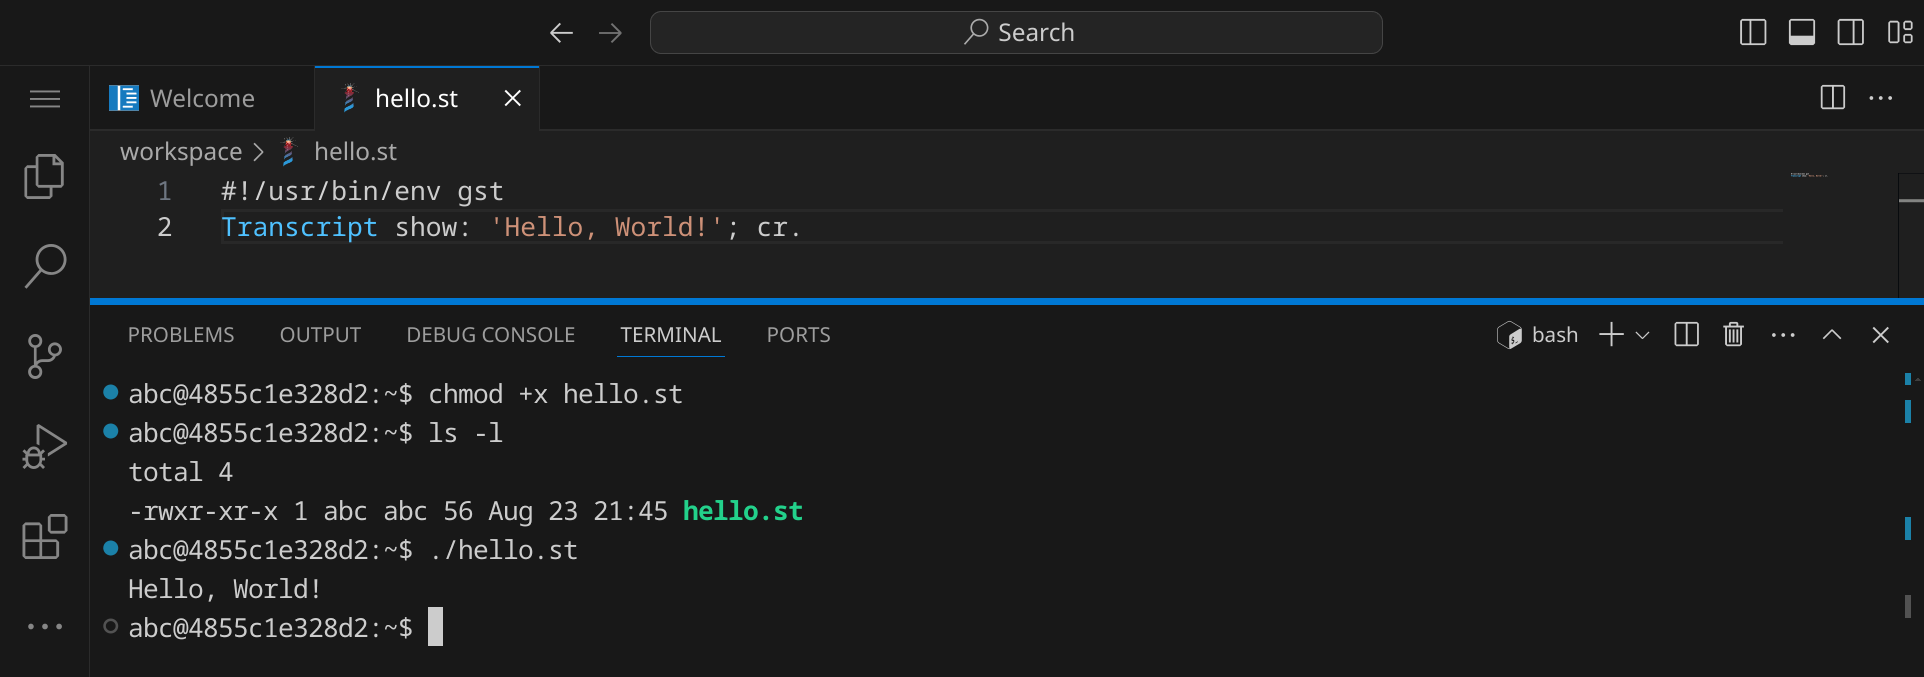
Task: Go back using the left arrow
Action: tap(561, 33)
